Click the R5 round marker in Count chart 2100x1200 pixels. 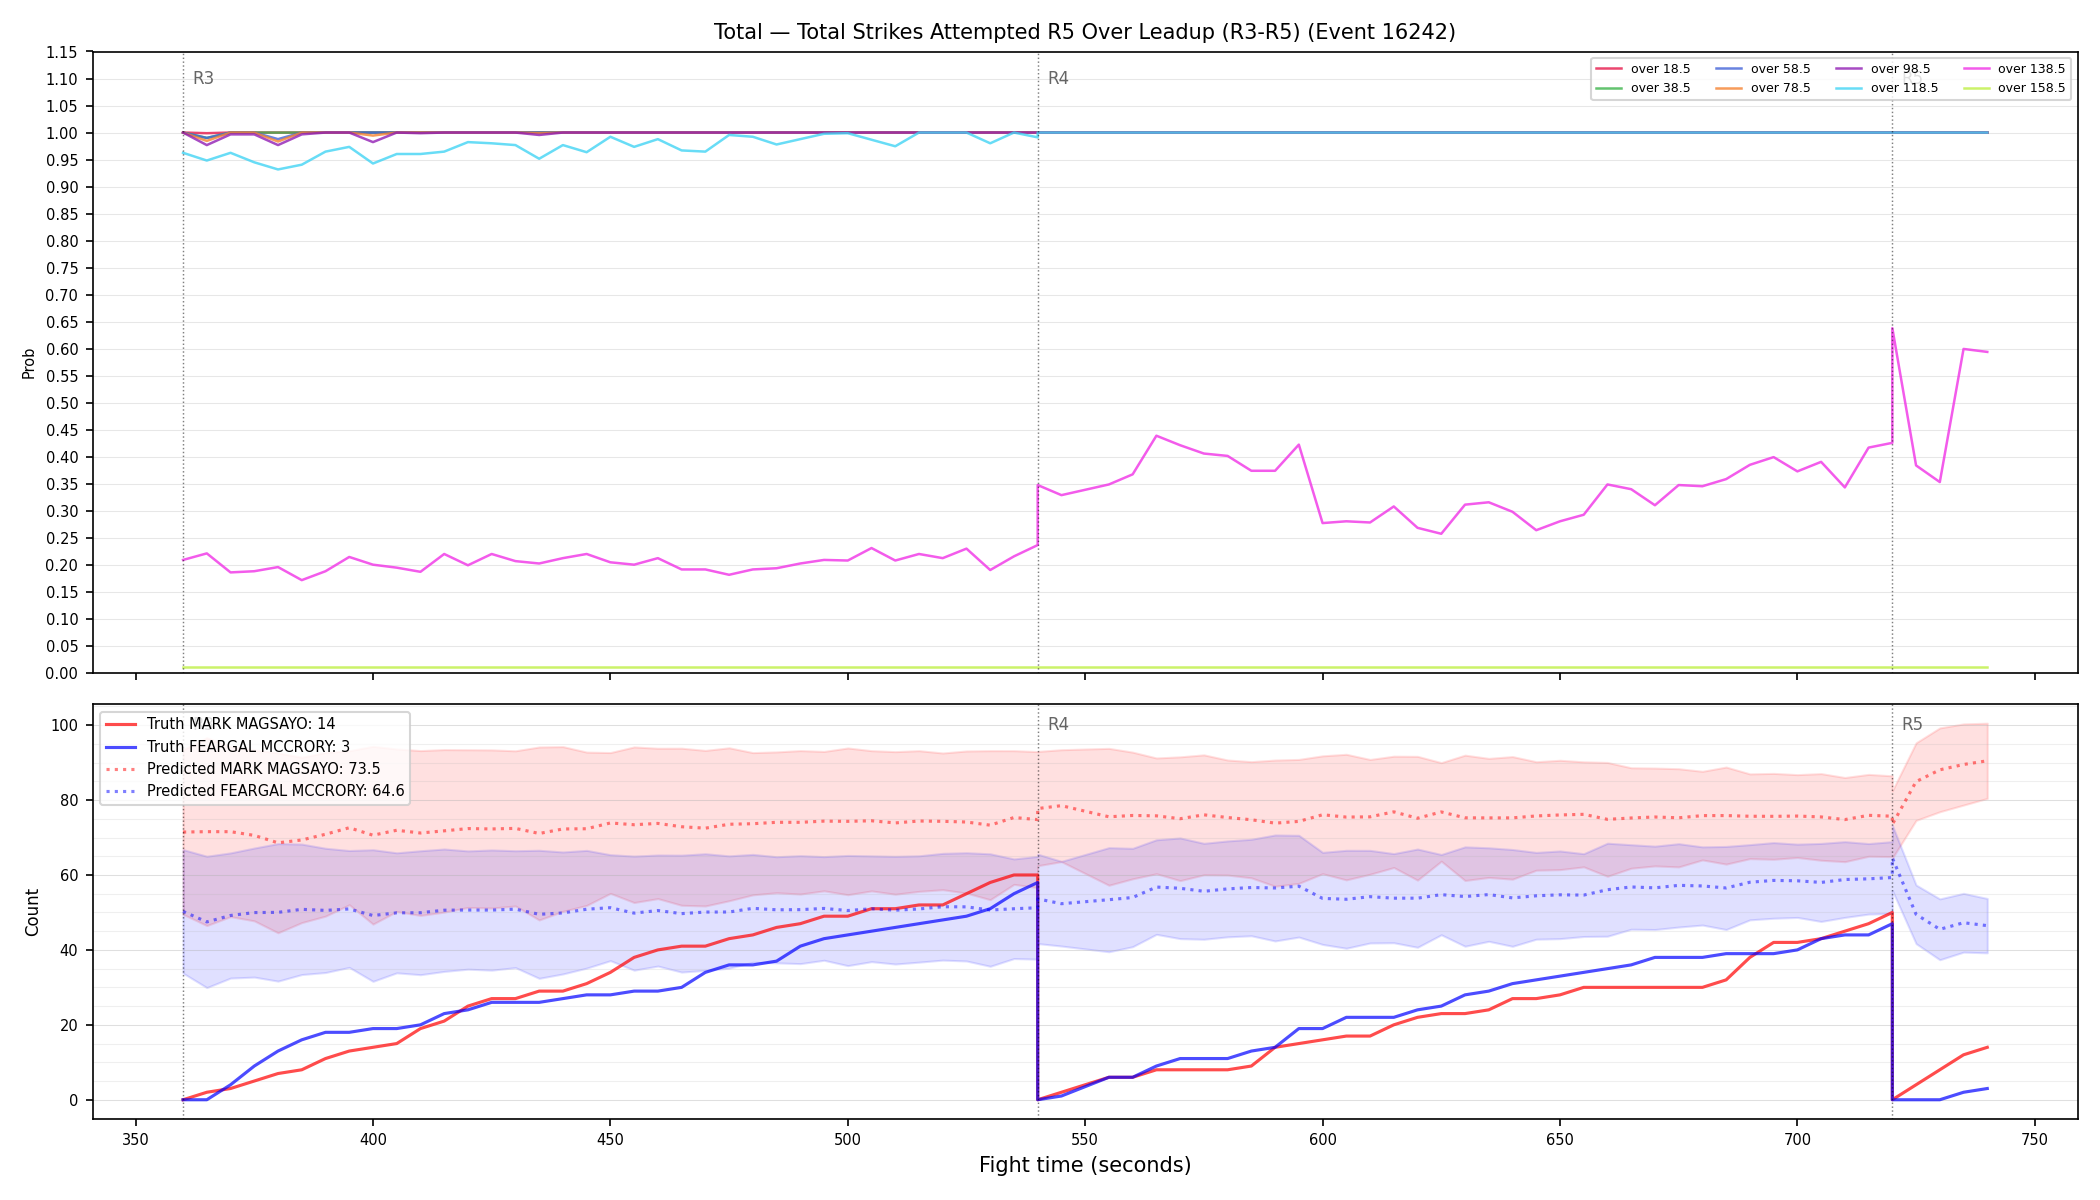1912,724
